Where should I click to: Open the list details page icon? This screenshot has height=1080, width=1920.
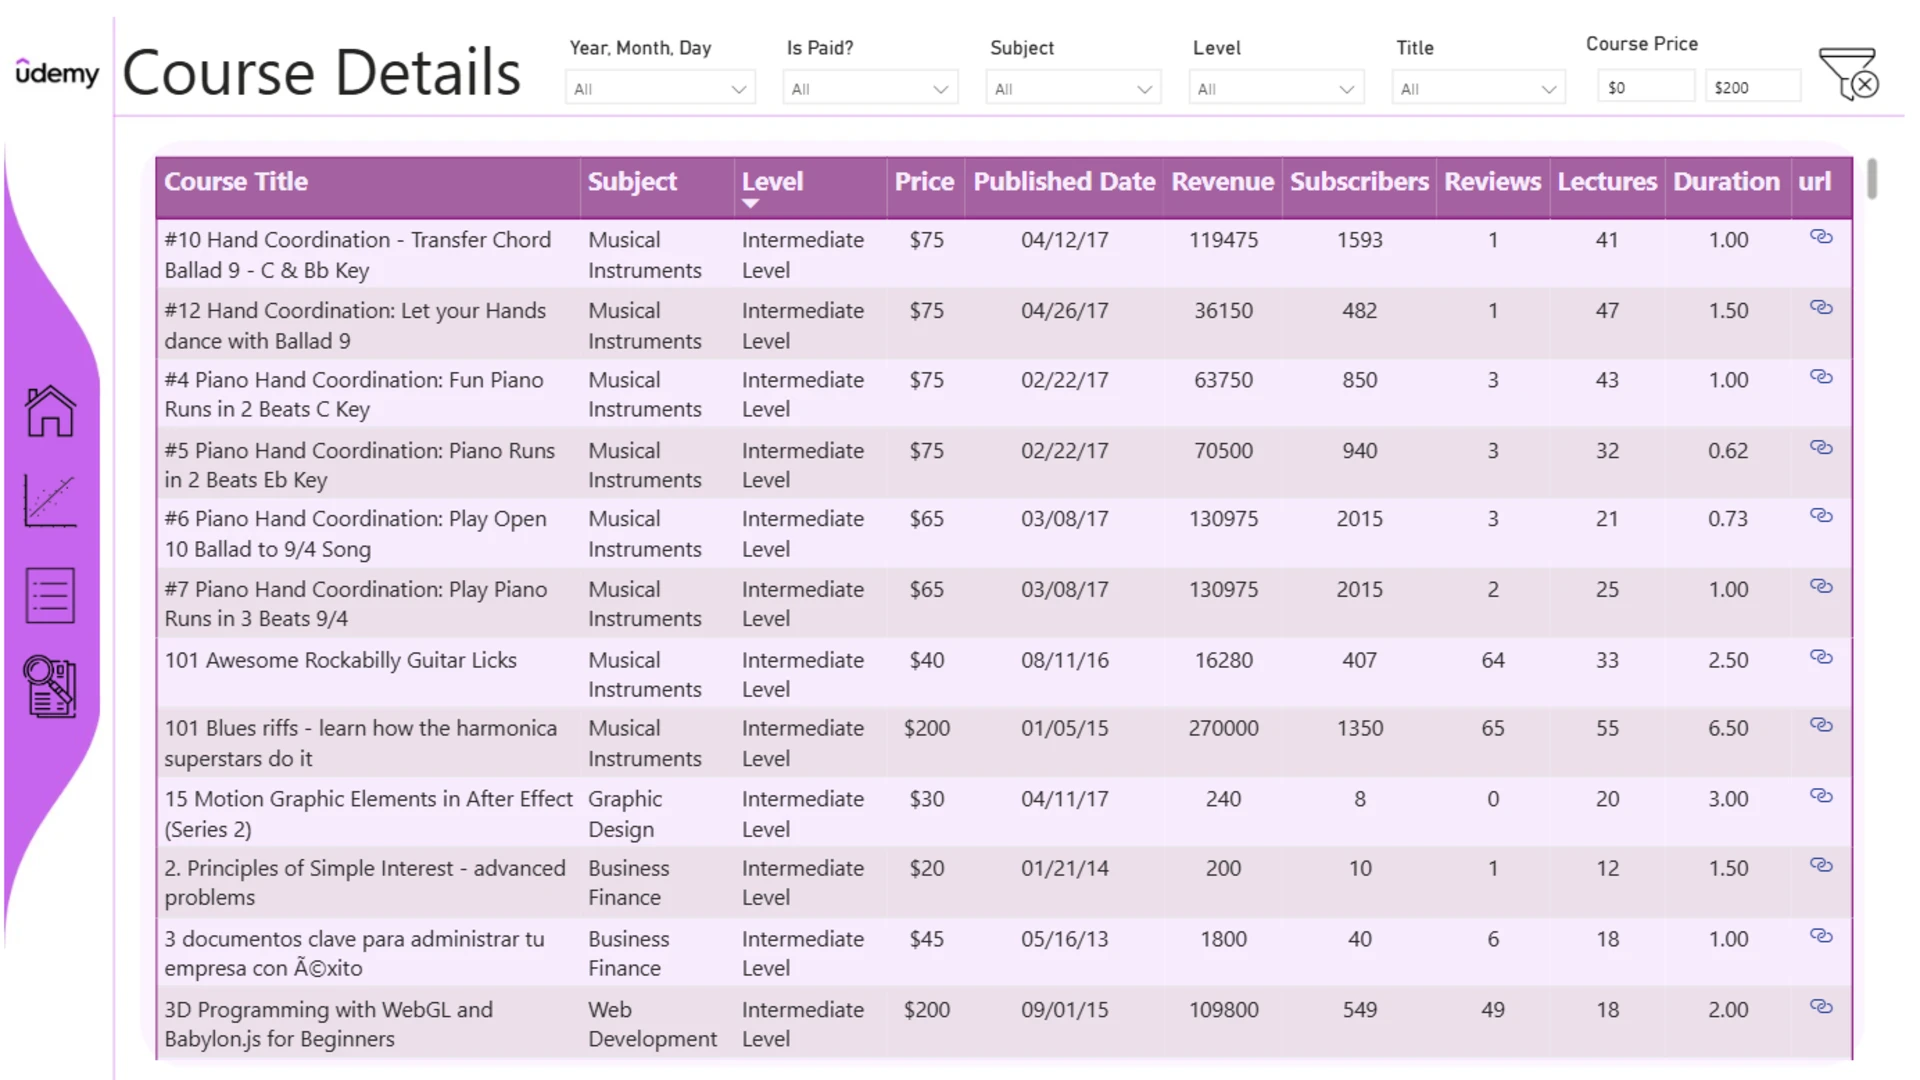pyautogui.click(x=50, y=596)
